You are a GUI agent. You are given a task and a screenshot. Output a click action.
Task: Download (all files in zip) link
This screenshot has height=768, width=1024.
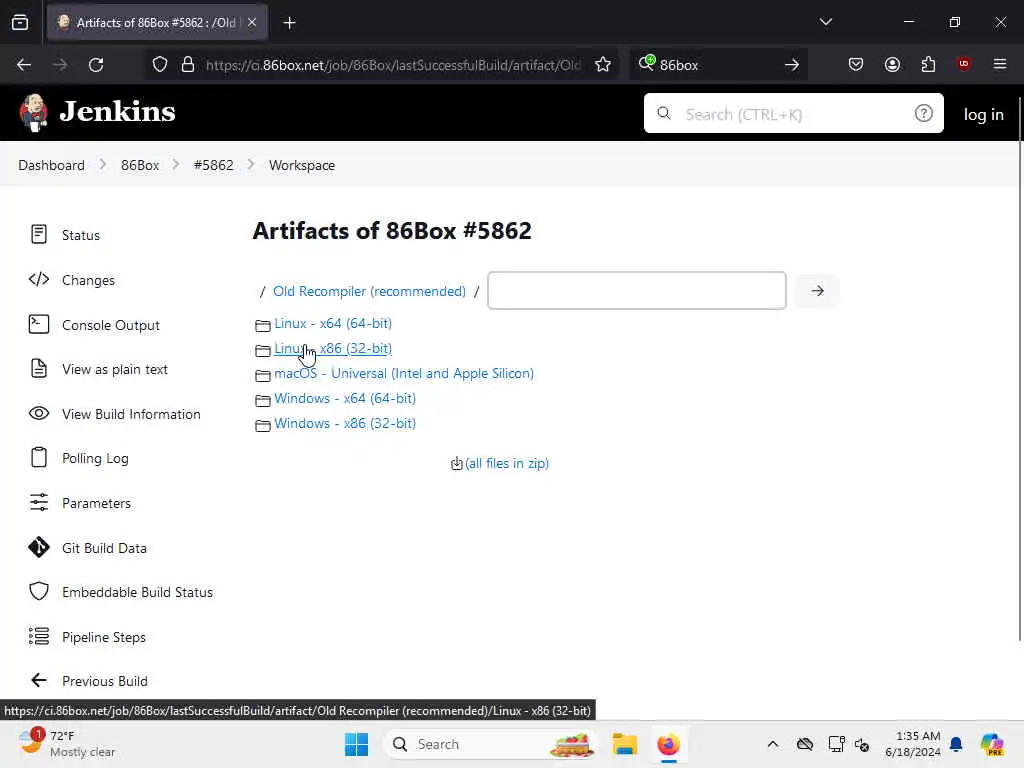click(x=507, y=463)
